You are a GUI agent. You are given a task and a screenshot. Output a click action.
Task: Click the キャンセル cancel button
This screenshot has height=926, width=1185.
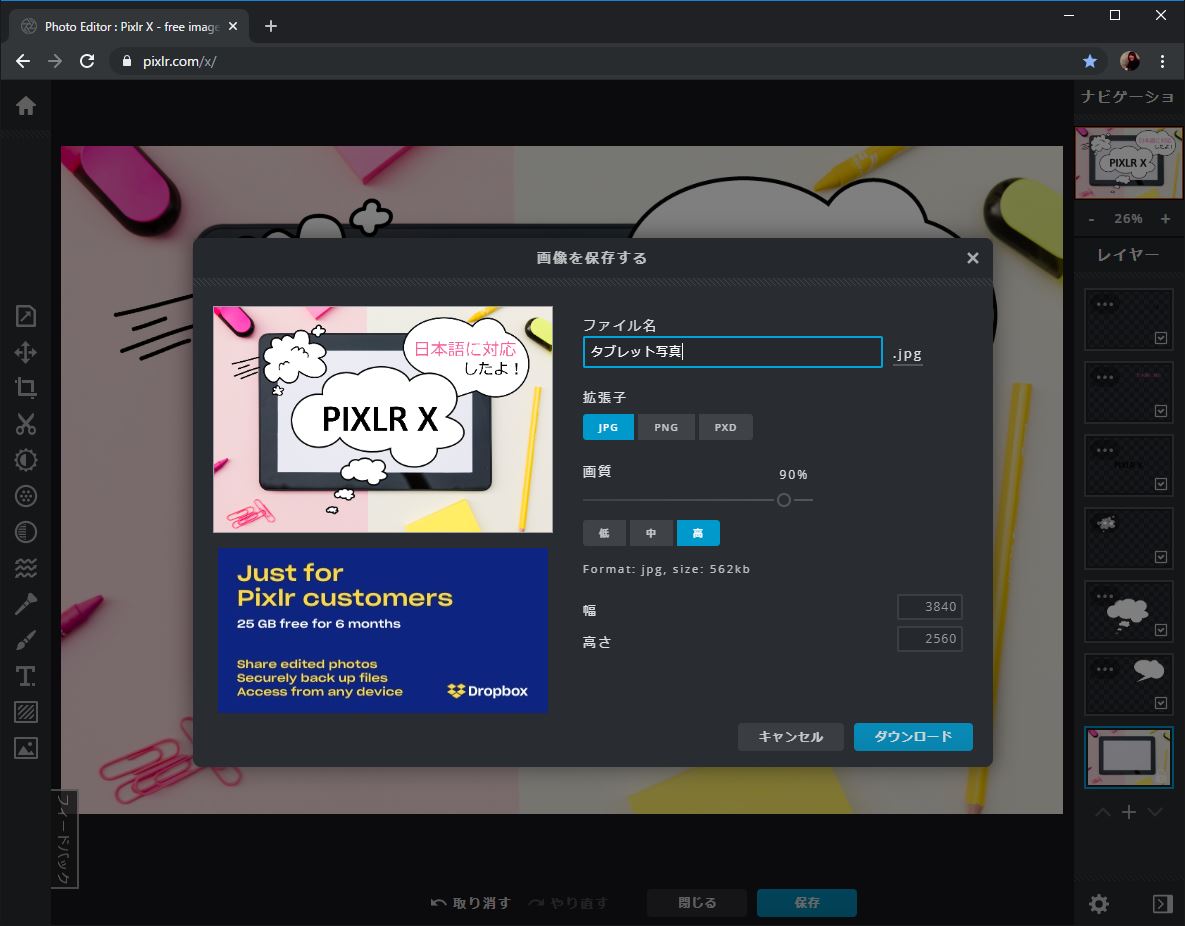pos(791,737)
